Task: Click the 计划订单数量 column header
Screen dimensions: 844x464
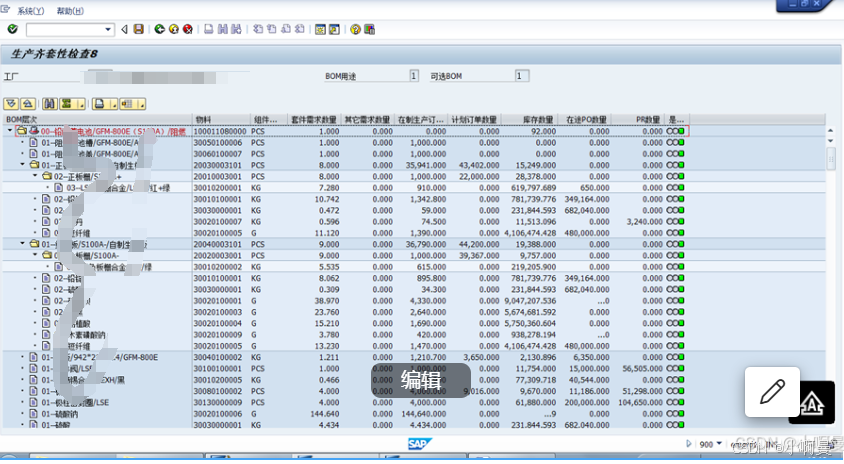Action: pos(474,119)
